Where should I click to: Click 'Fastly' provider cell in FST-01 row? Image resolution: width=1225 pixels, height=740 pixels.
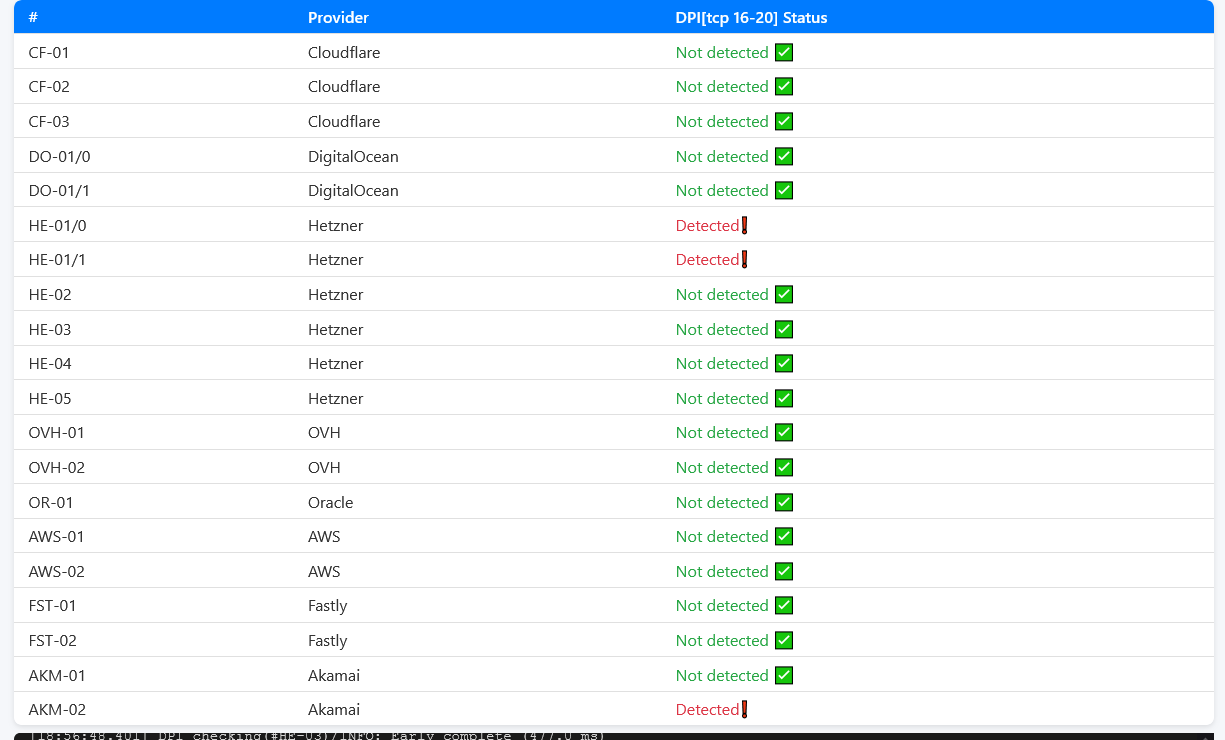tap(328, 606)
